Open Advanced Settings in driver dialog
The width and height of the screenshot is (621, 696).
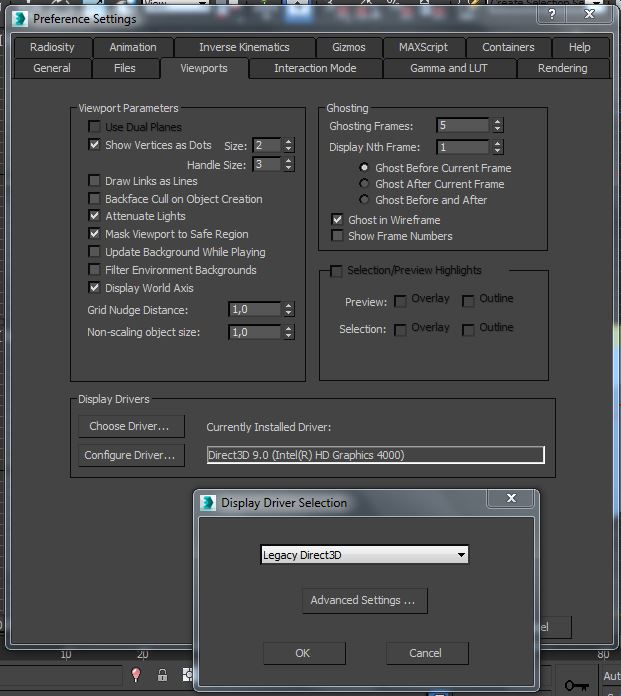click(365, 601)
